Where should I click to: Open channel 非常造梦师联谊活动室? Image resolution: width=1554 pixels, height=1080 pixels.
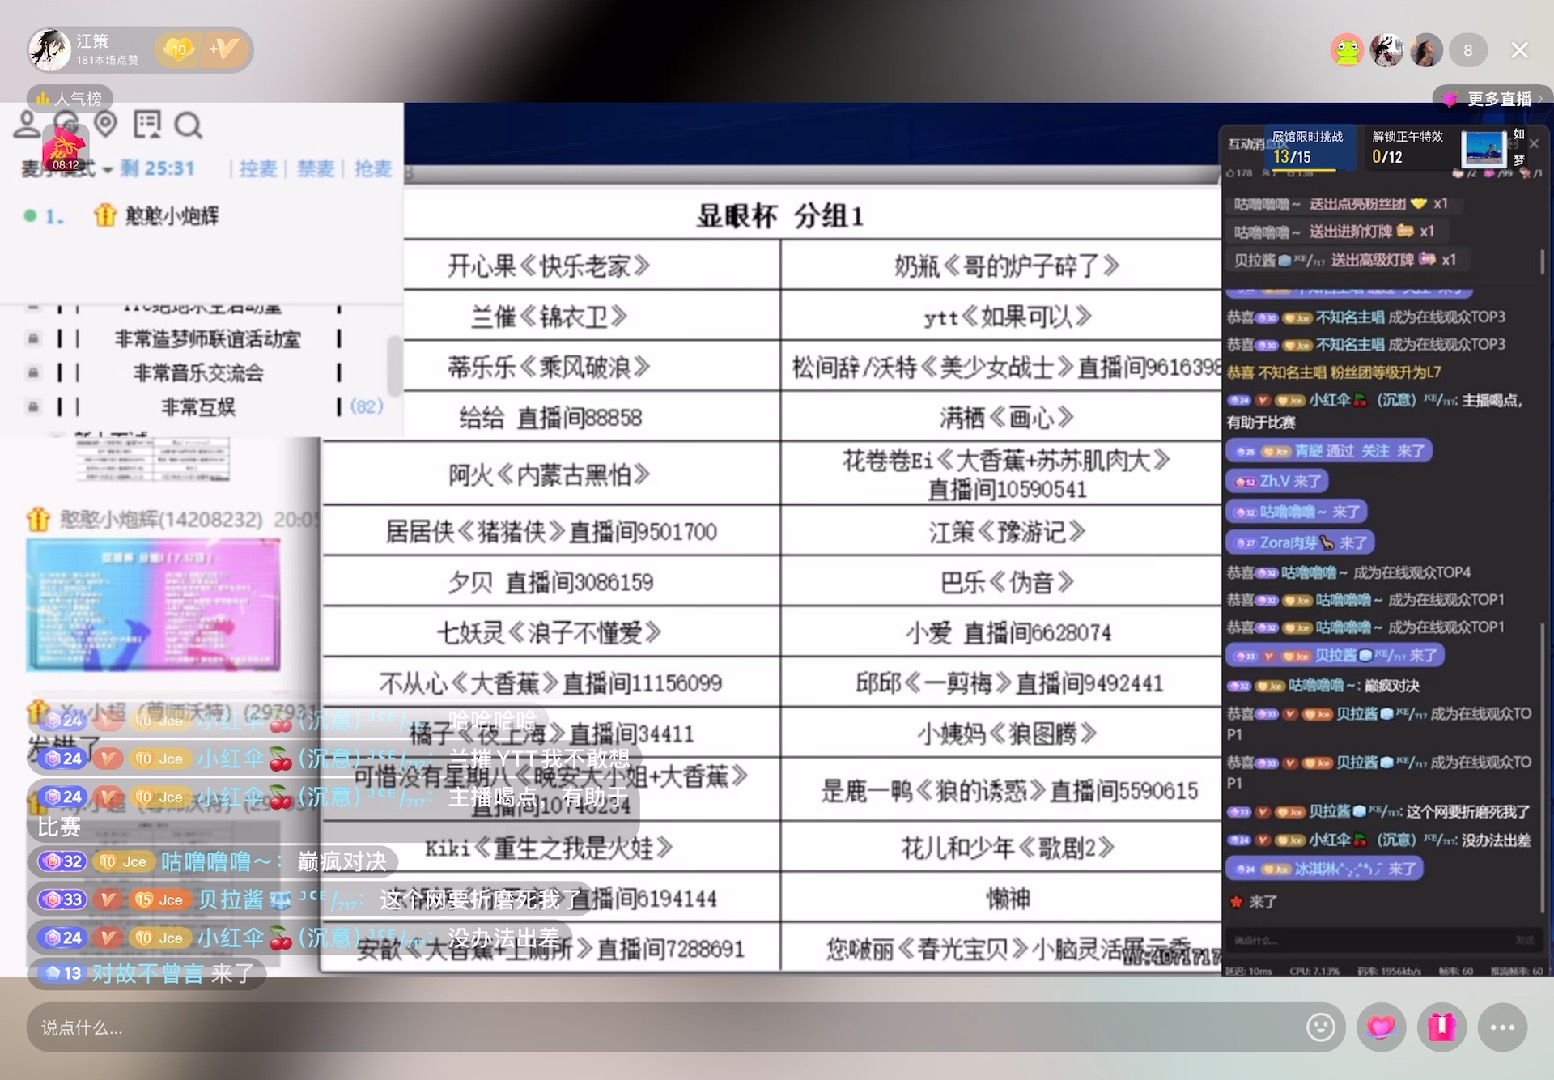[207, 339]
